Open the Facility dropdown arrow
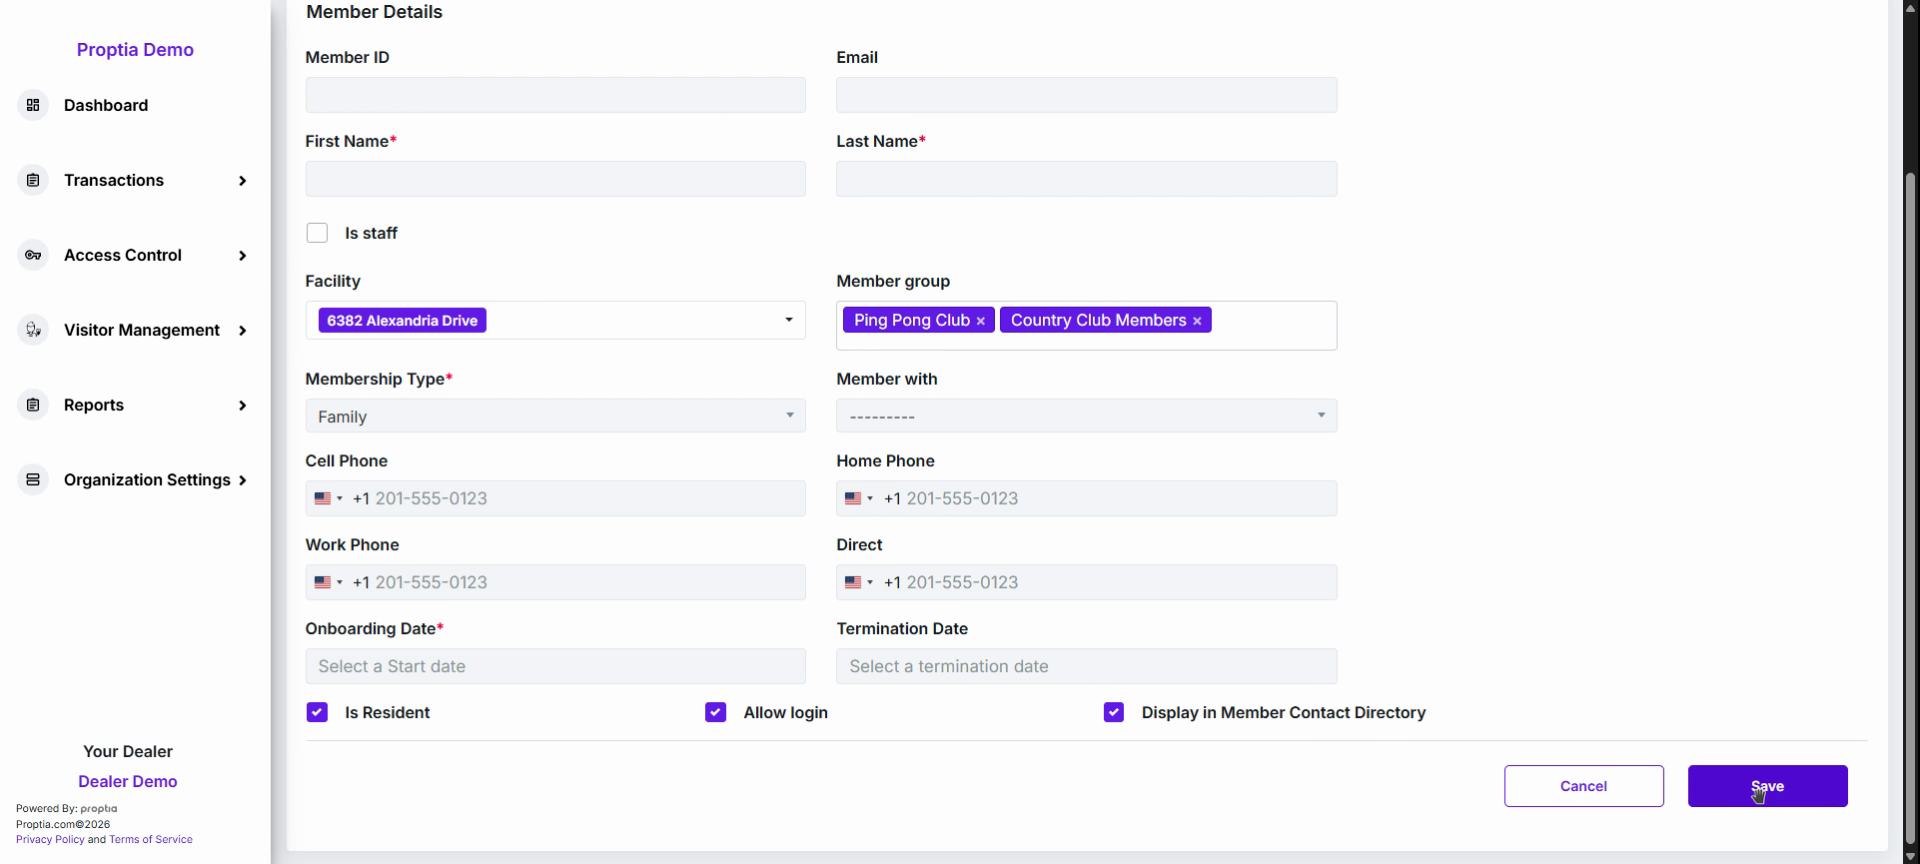Screen dimensions: 1920x864 pyautogui.click(x=788, y=320)
